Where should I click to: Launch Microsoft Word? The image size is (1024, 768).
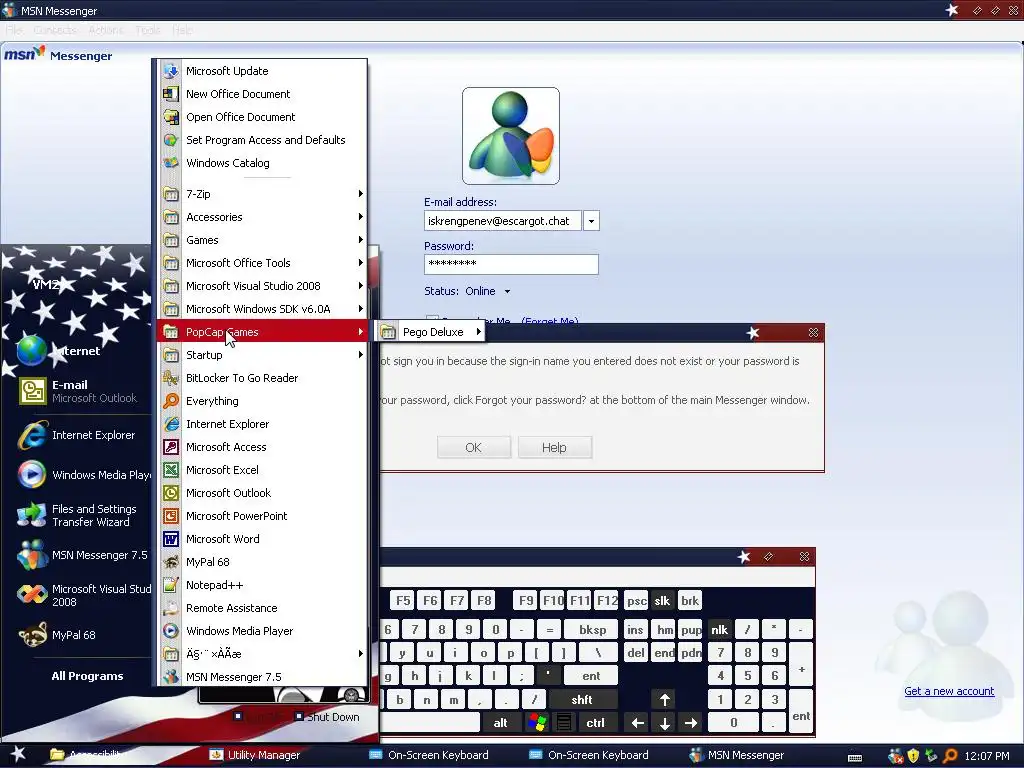pos(261,539)
